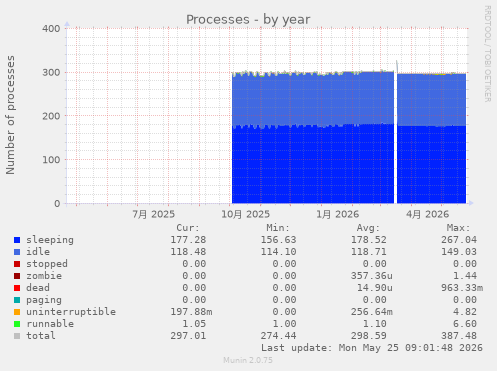Image resolution: width=497 pixels, height=371 pixels.
Task: Click the idle current value 118.48
Action: coord(188,252)
